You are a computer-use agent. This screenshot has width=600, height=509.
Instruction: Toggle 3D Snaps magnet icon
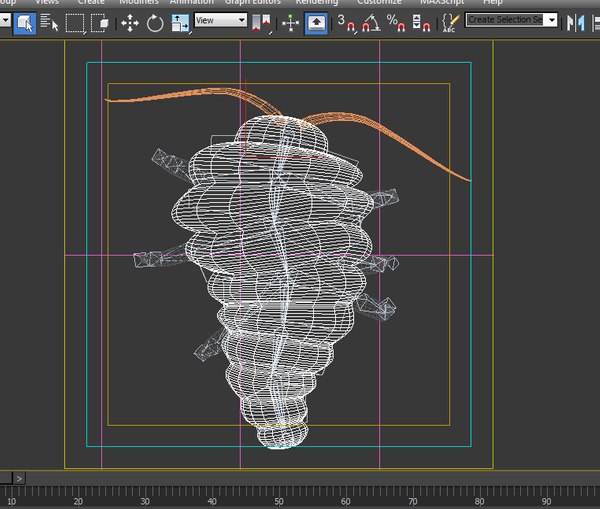(347, 23)
